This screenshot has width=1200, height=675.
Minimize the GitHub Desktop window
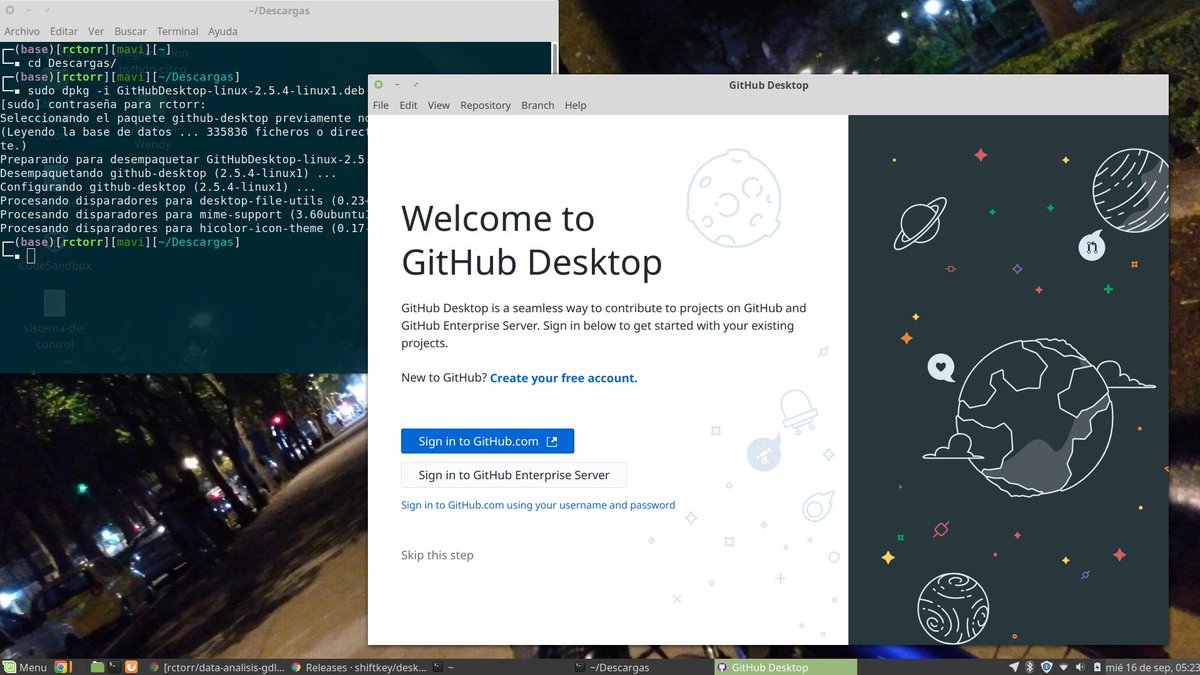tap(397, 85)
